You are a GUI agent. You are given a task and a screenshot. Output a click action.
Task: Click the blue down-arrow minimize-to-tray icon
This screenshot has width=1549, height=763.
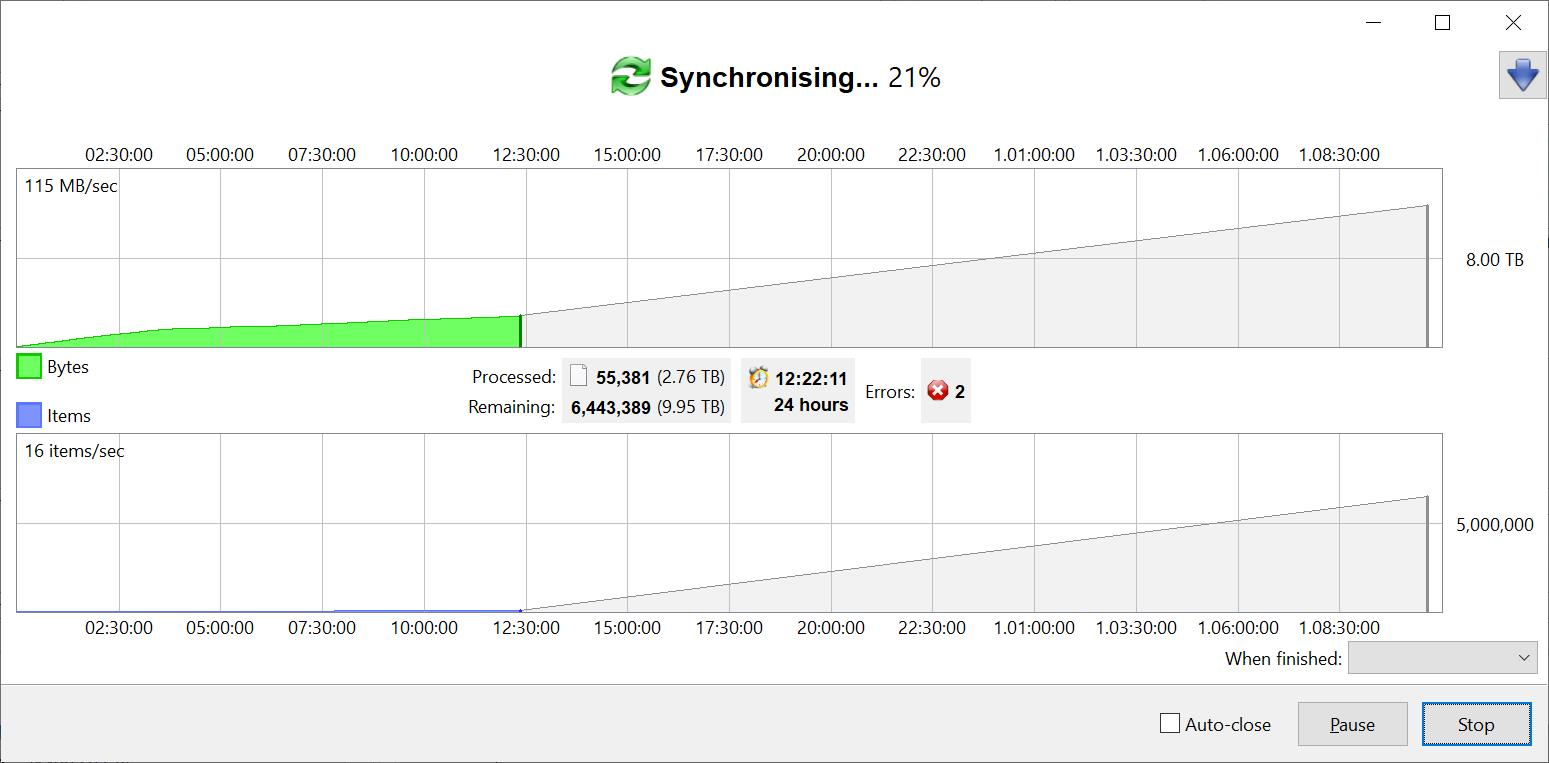1522,74
